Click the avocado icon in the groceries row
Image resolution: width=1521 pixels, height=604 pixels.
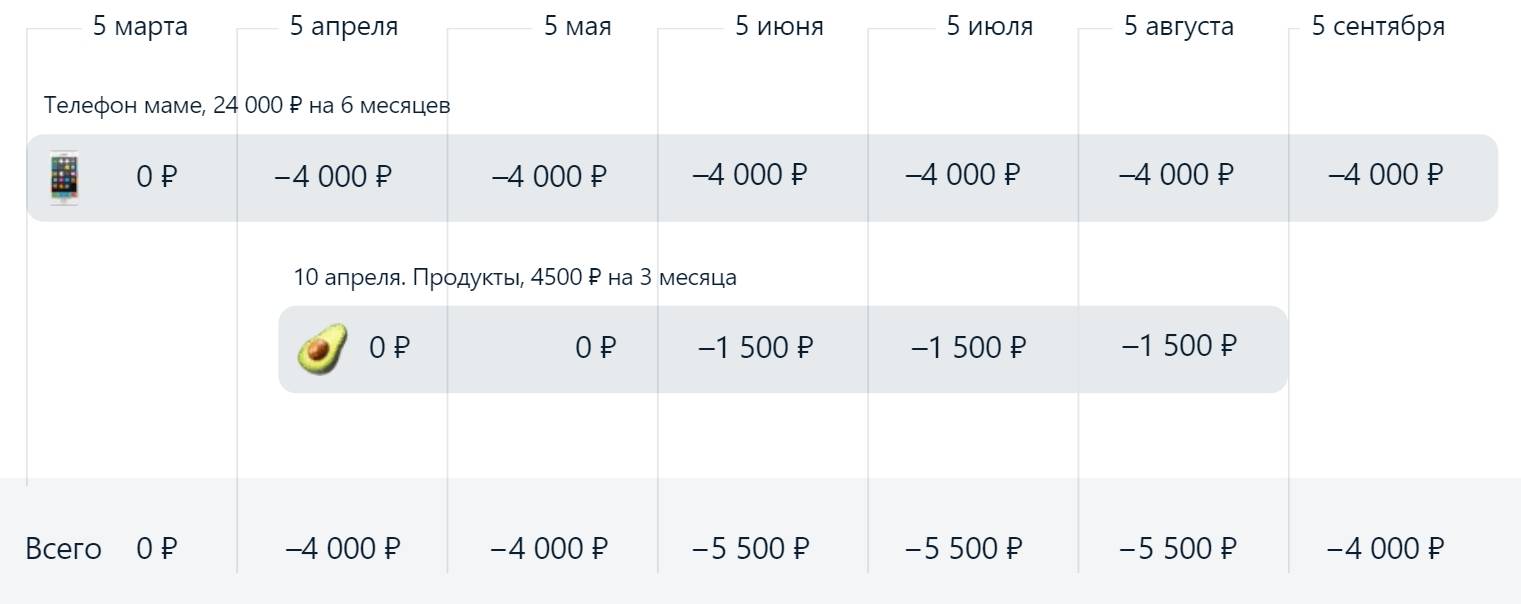click(322, 349)
